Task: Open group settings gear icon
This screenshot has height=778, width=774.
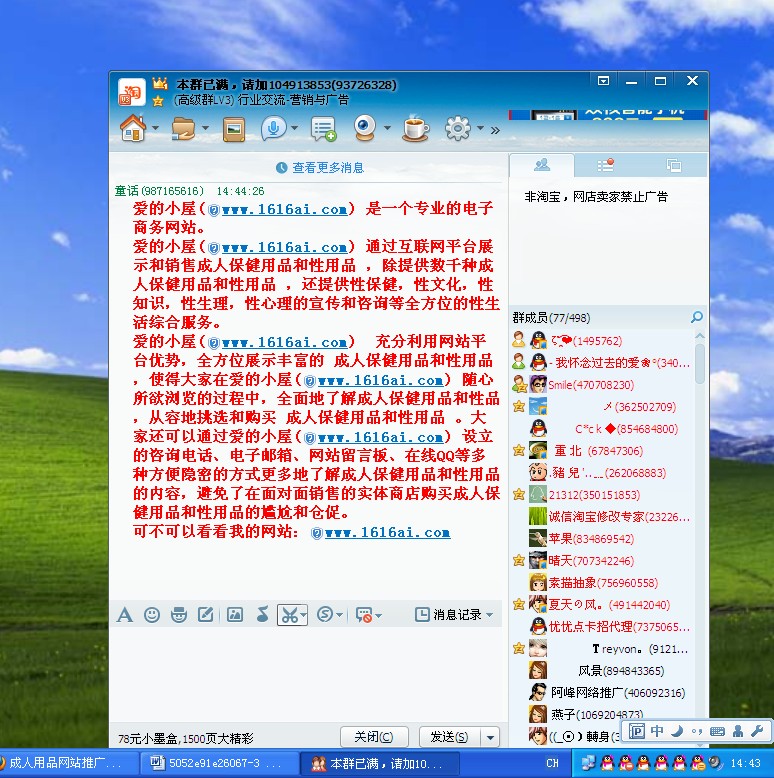Action: point(457,129)
